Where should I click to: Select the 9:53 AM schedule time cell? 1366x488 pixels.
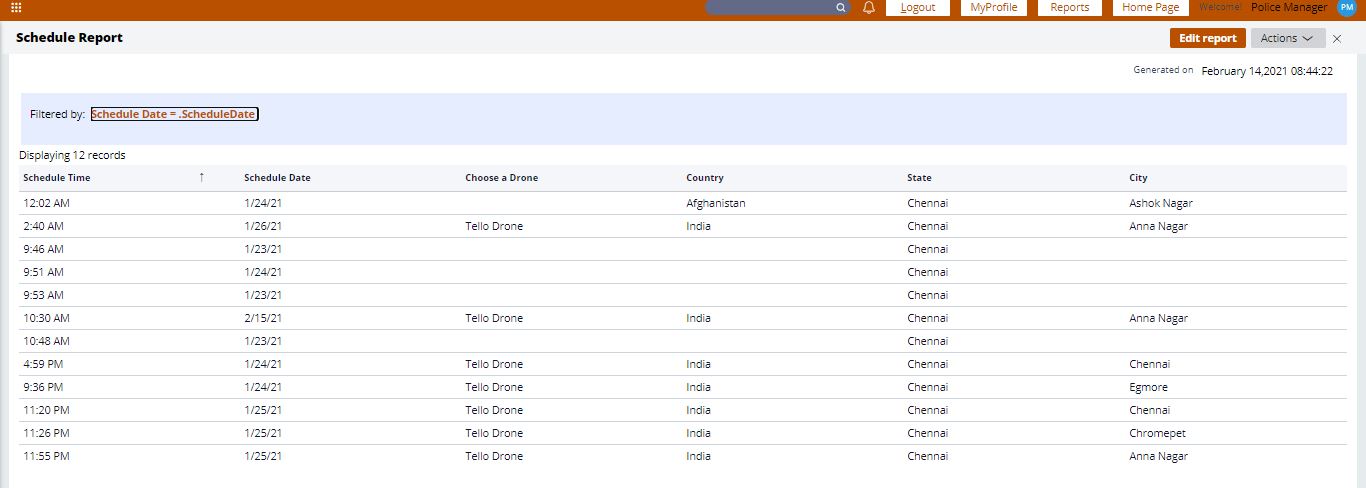(x=43, y=295)
